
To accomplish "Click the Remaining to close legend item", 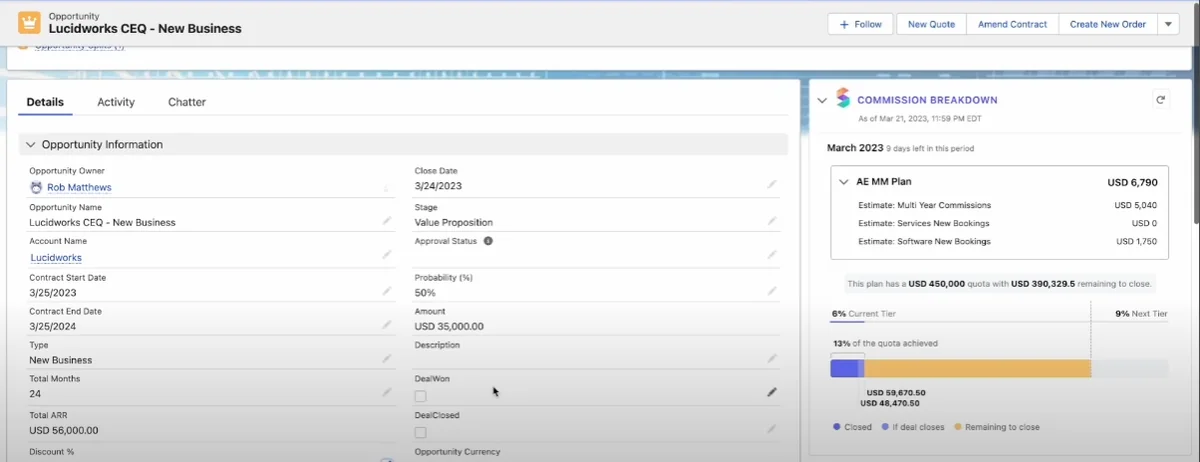I will tap(997, 427).
